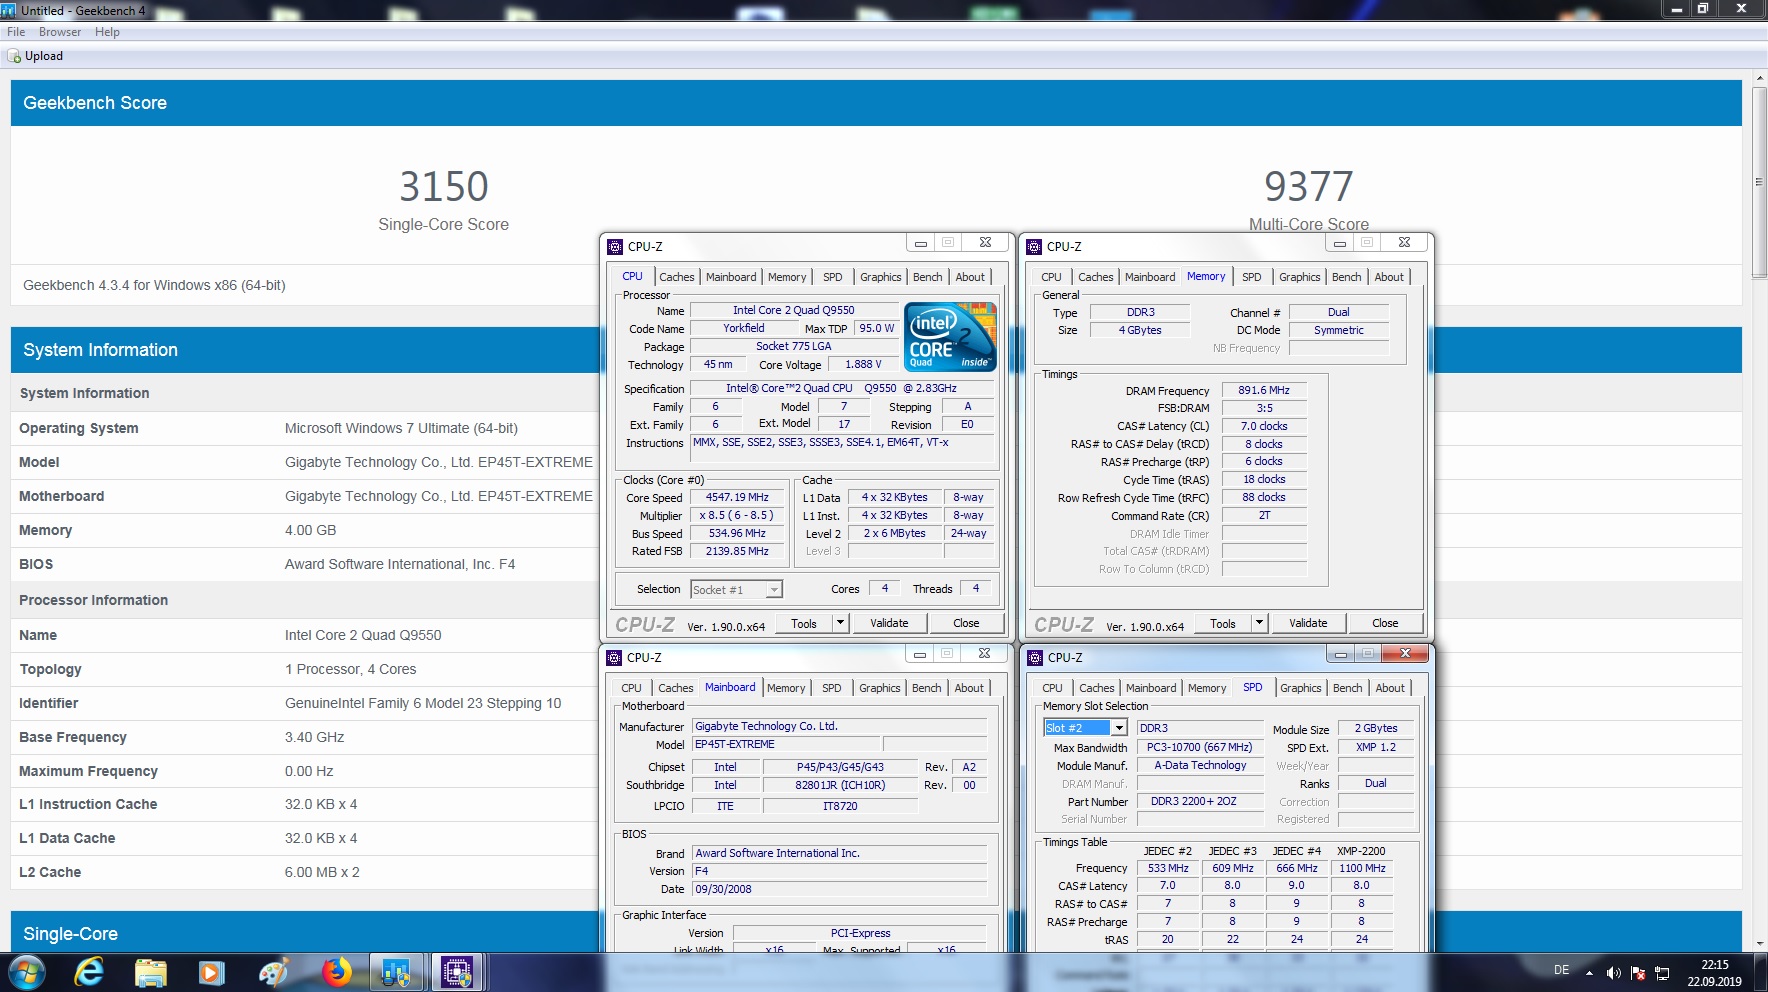Screen dimensions: 1768x992
Task: Select Memory tab in SPD window
Action: pos(1207,688)
